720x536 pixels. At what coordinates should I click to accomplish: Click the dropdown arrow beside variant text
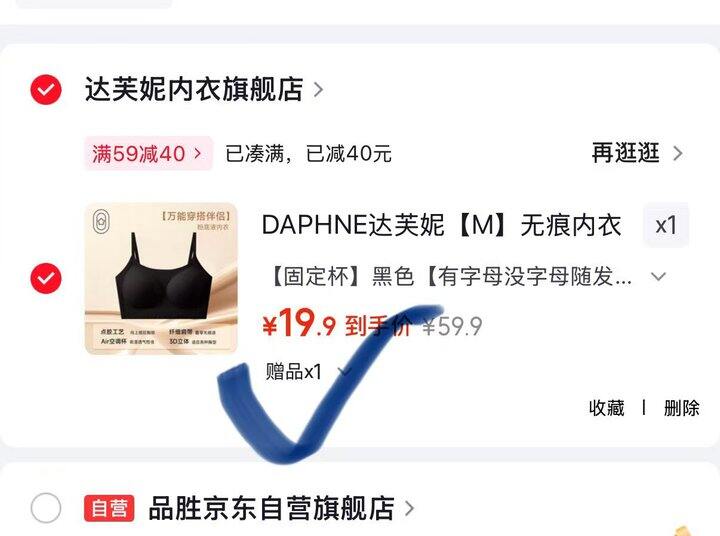[x=658, y=276]
